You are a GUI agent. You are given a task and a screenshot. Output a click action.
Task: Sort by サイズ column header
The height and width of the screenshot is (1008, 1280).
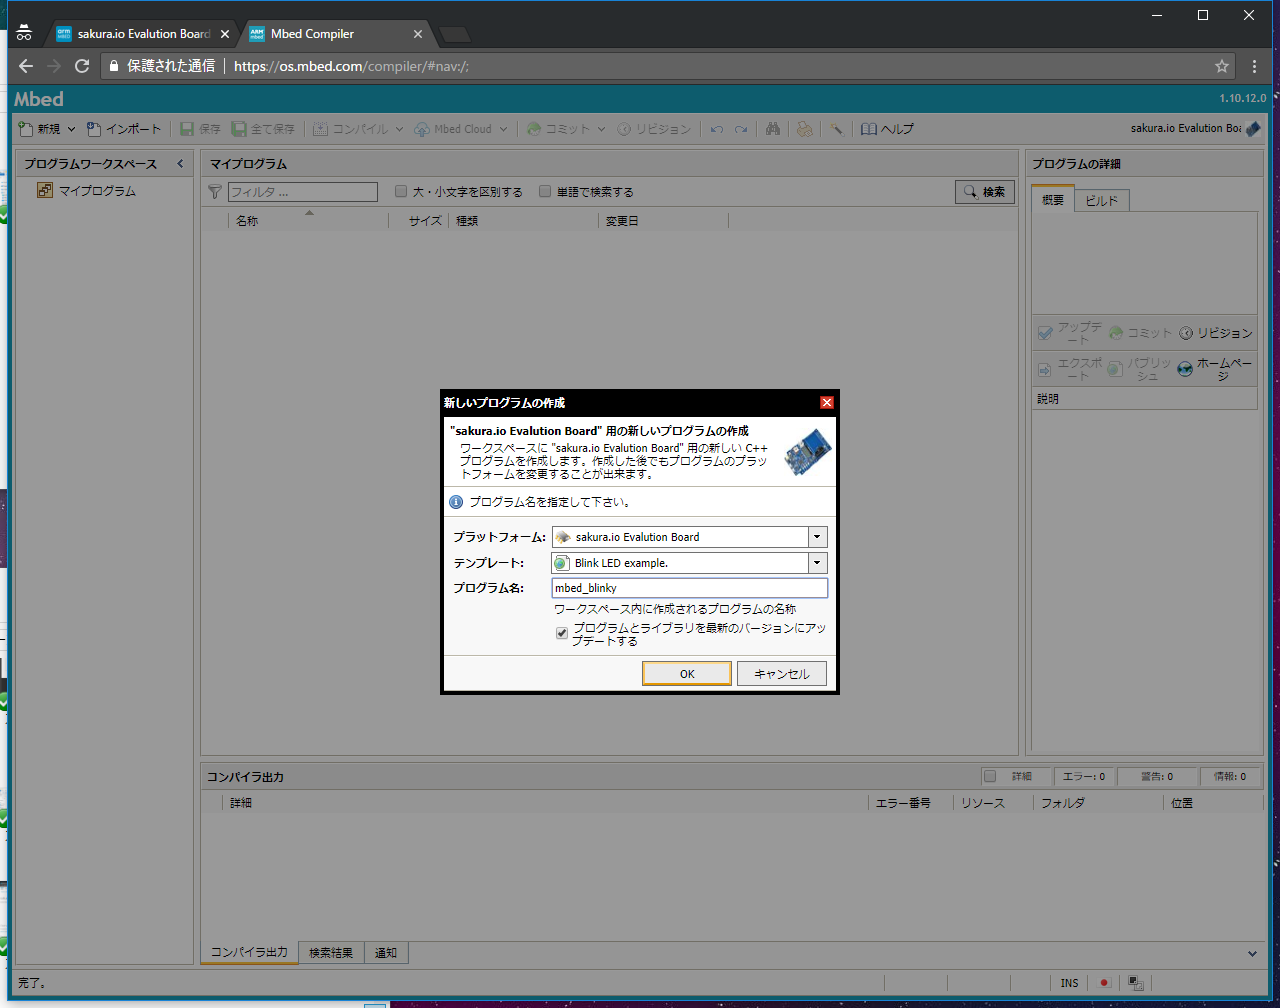(418, 221)
